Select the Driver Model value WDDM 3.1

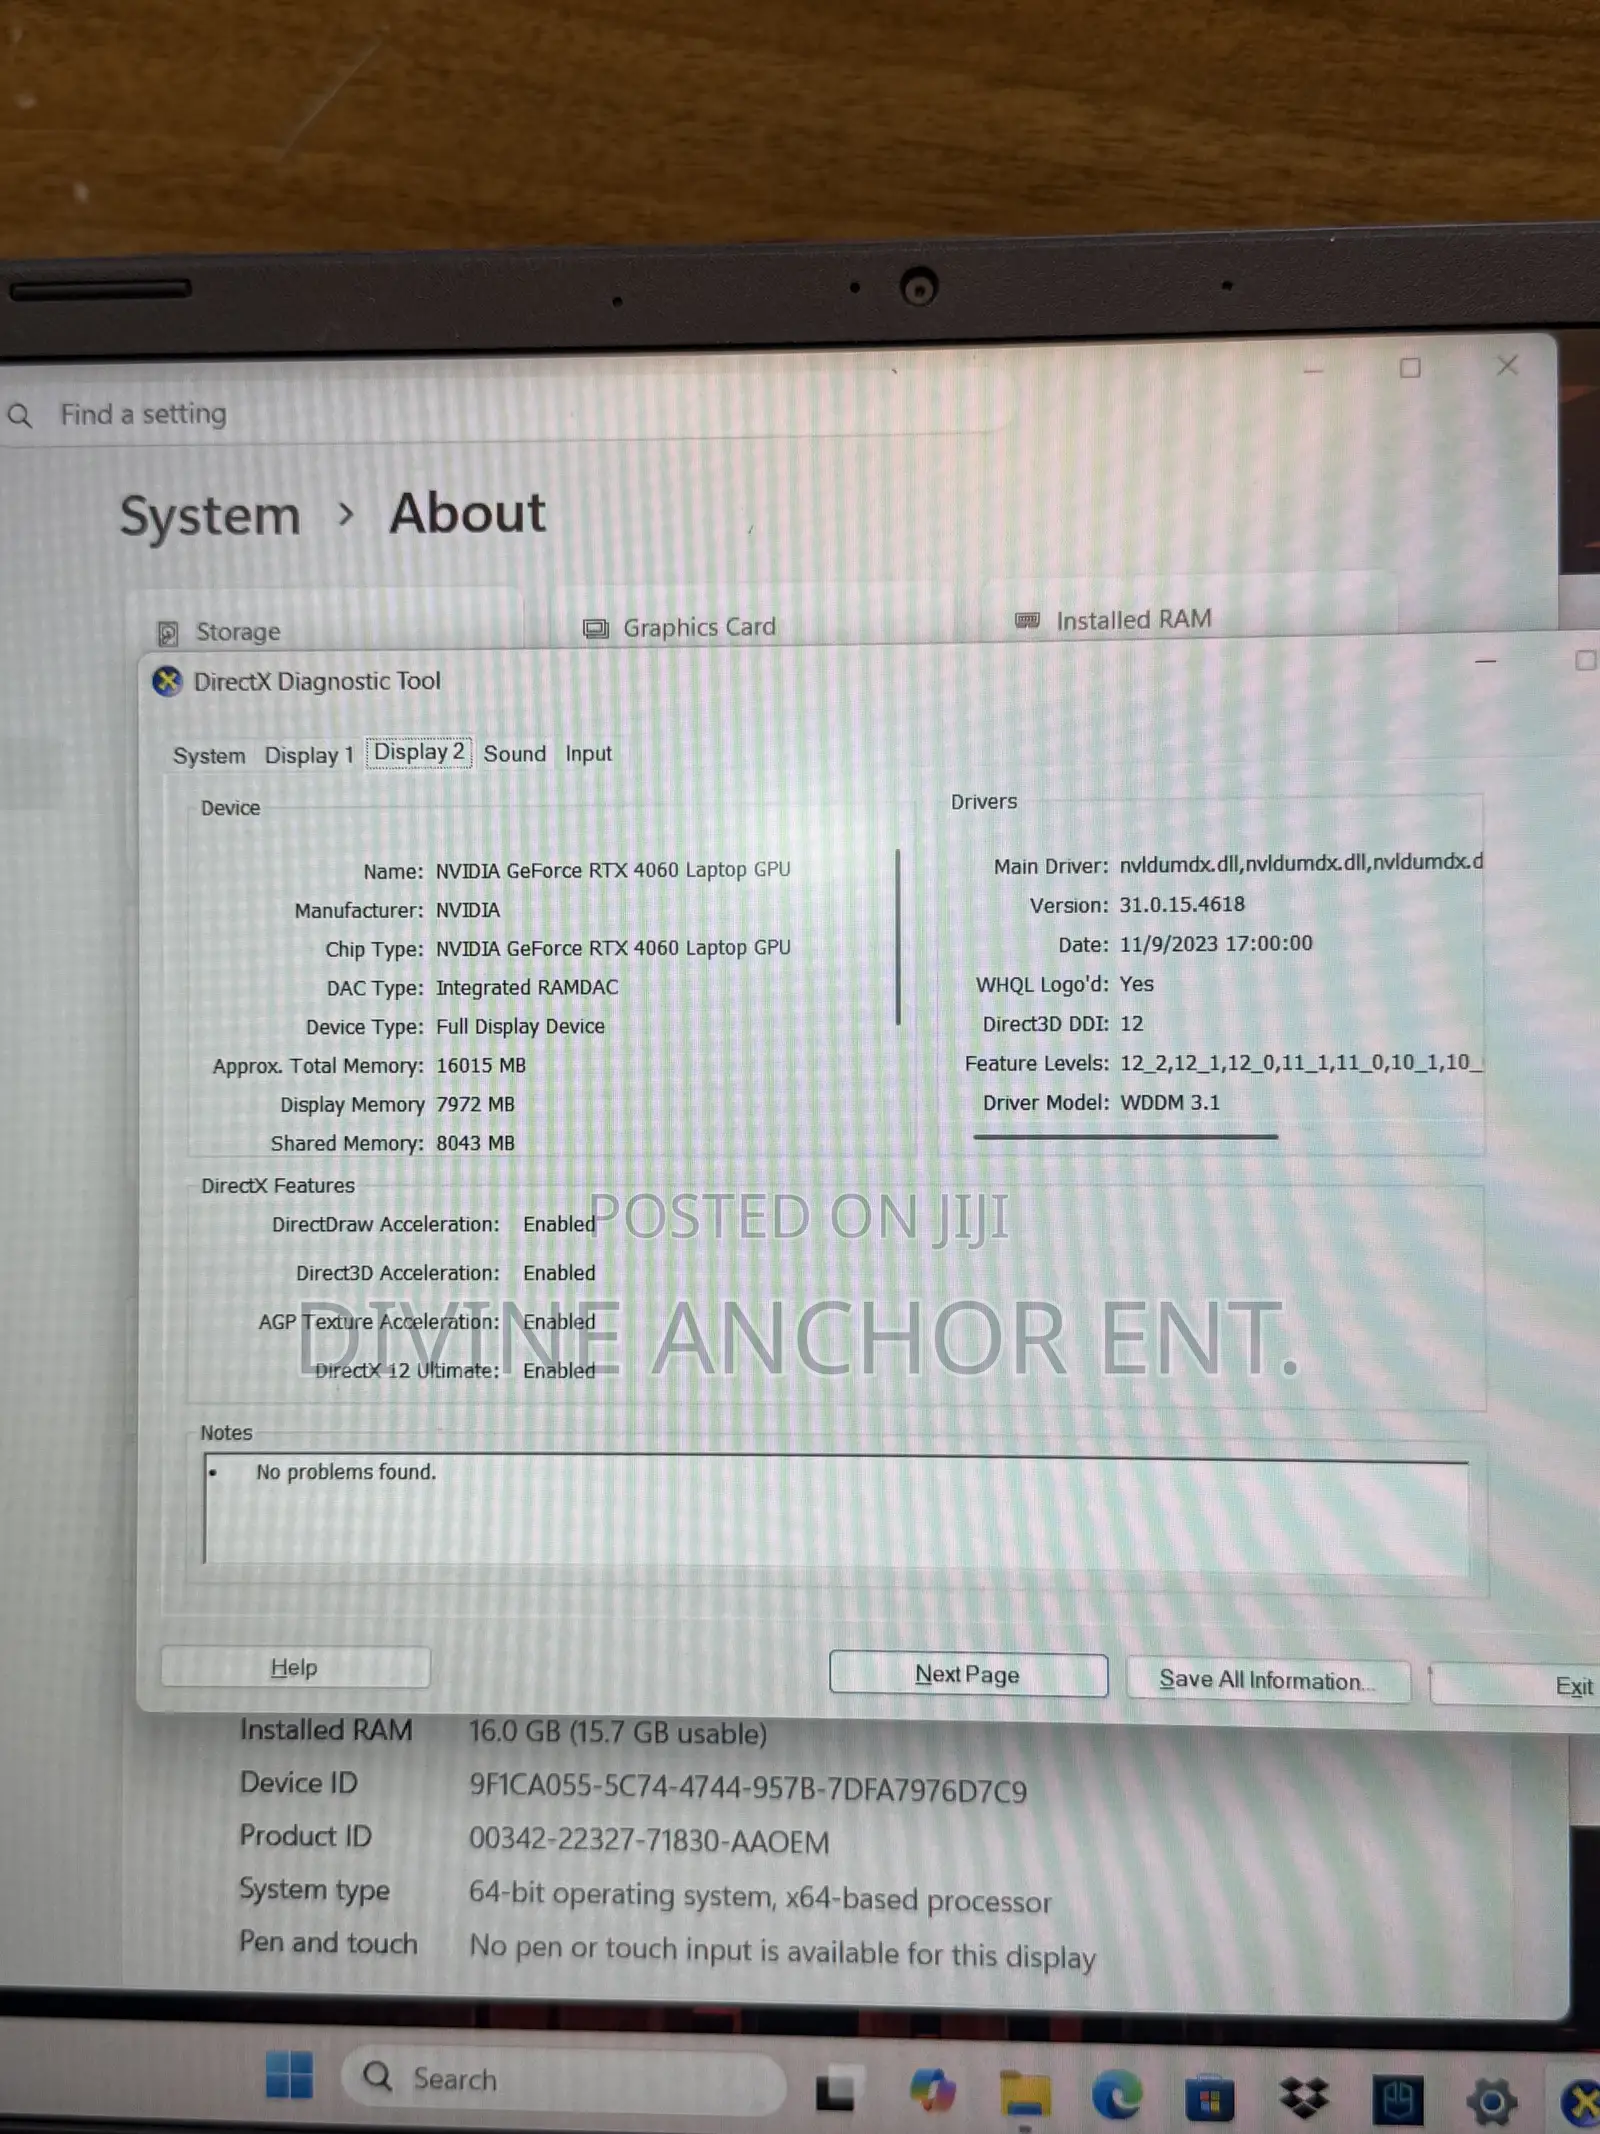1170,1103
